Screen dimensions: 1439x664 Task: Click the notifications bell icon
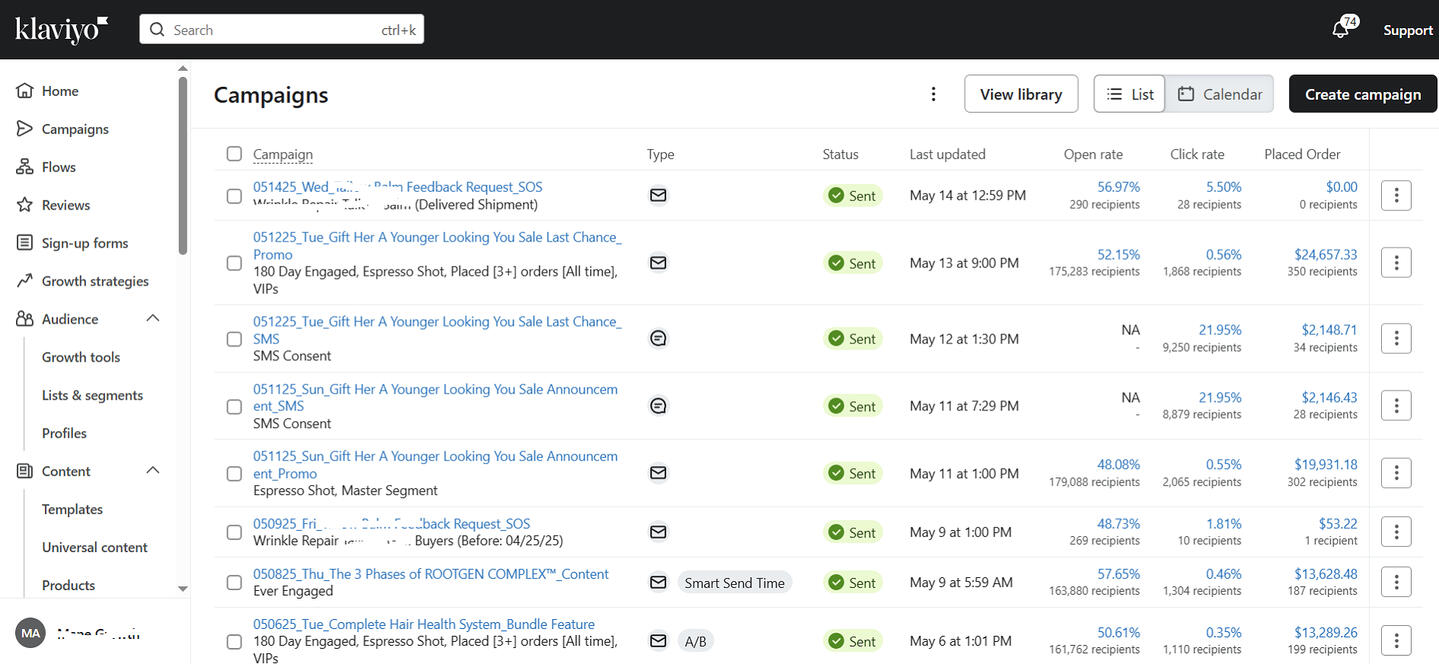[1341, 30]
